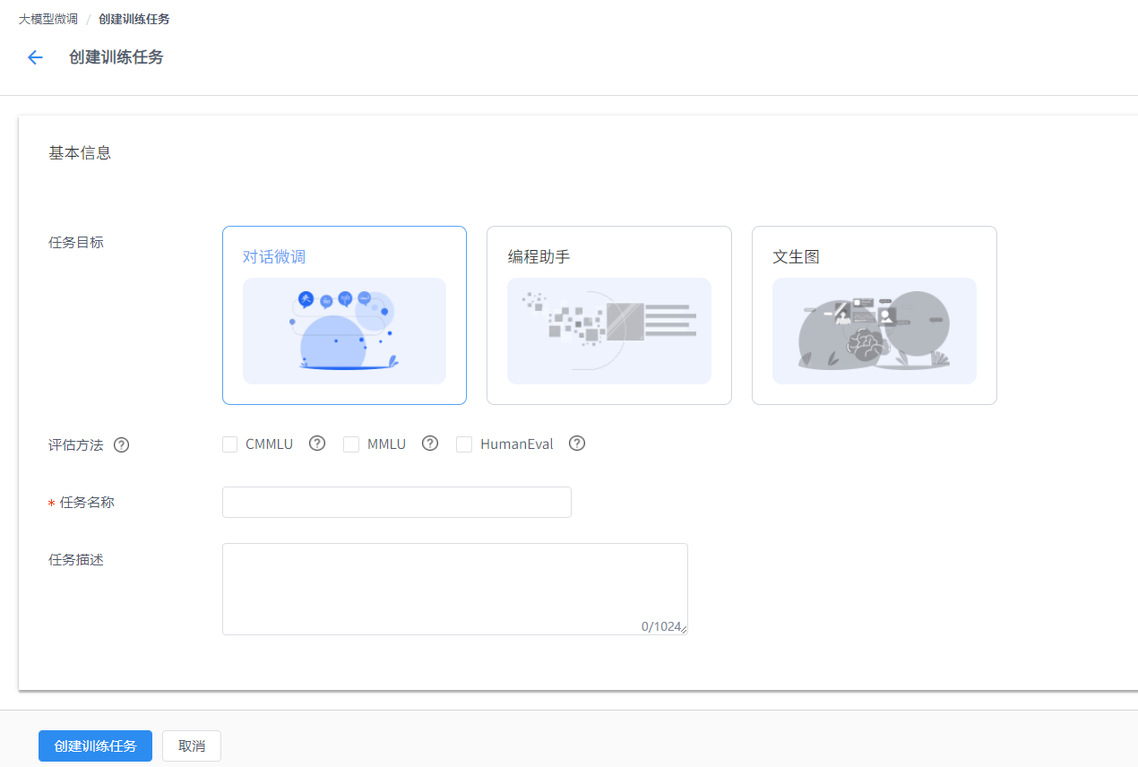Image resolution: width=1138 pixels, height=767 pixels.
Task: Open the MMLU help tooltip icon
Action: click(430, 444)
